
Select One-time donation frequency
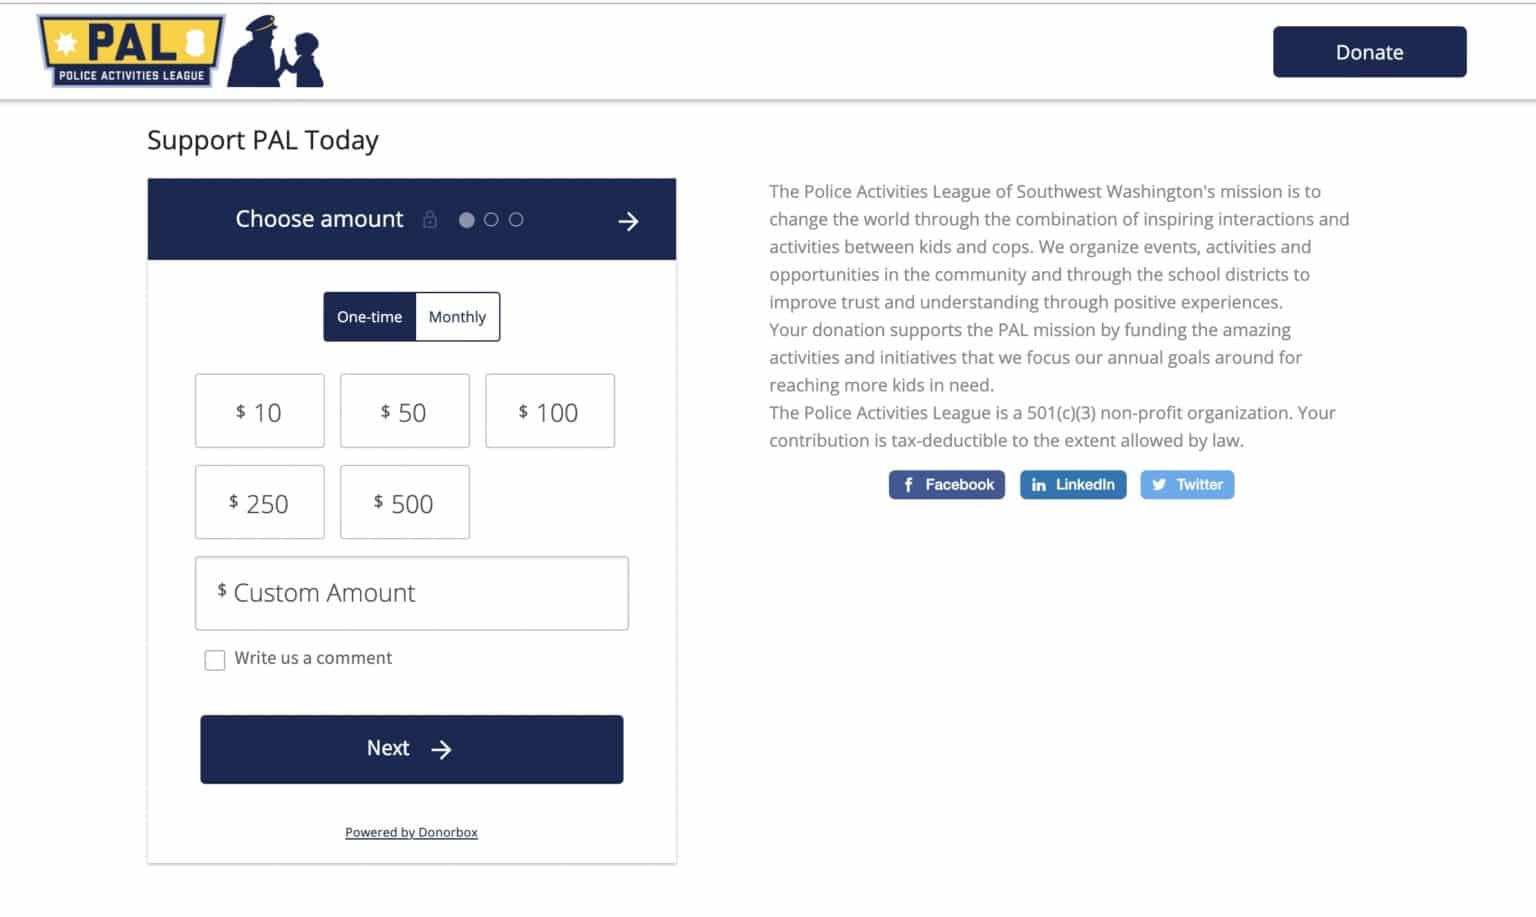tap(369, 317)
